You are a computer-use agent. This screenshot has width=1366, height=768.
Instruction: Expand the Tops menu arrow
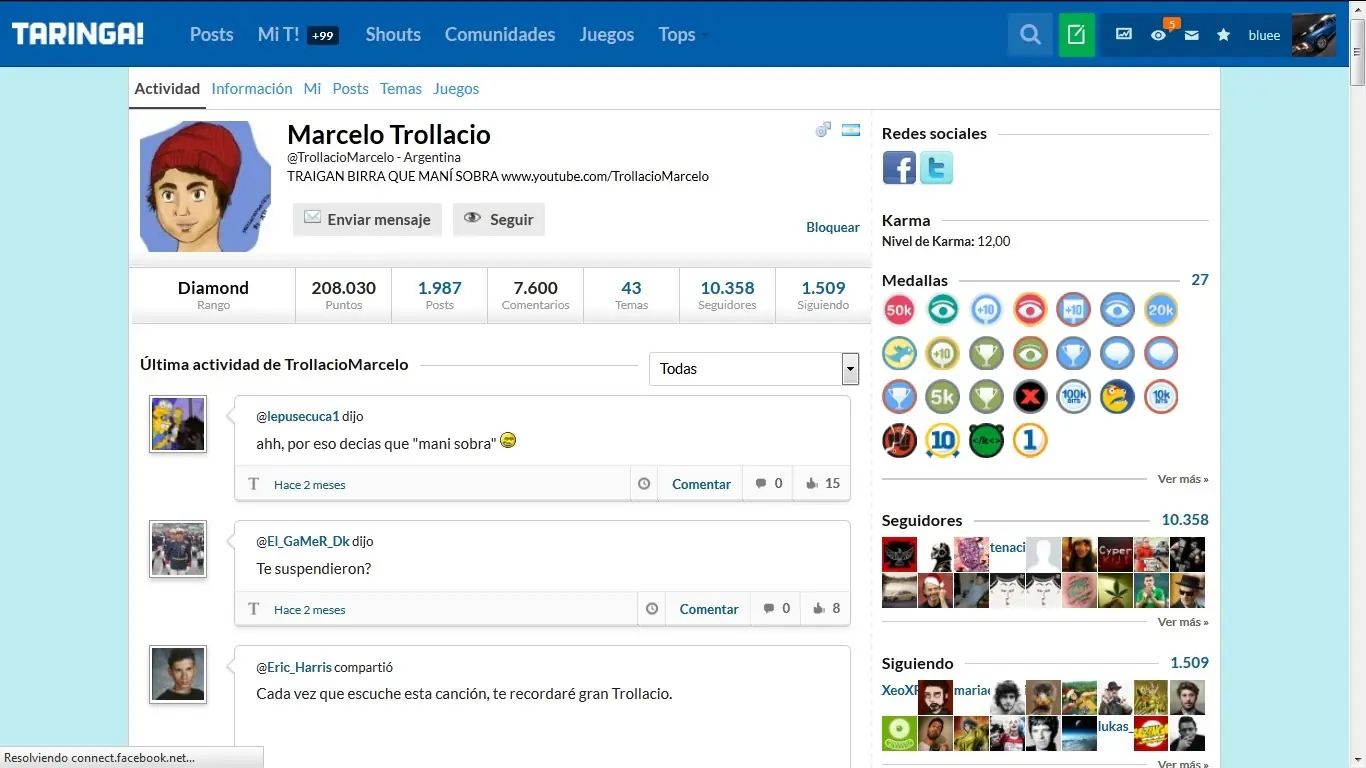(x=705, y=36)
